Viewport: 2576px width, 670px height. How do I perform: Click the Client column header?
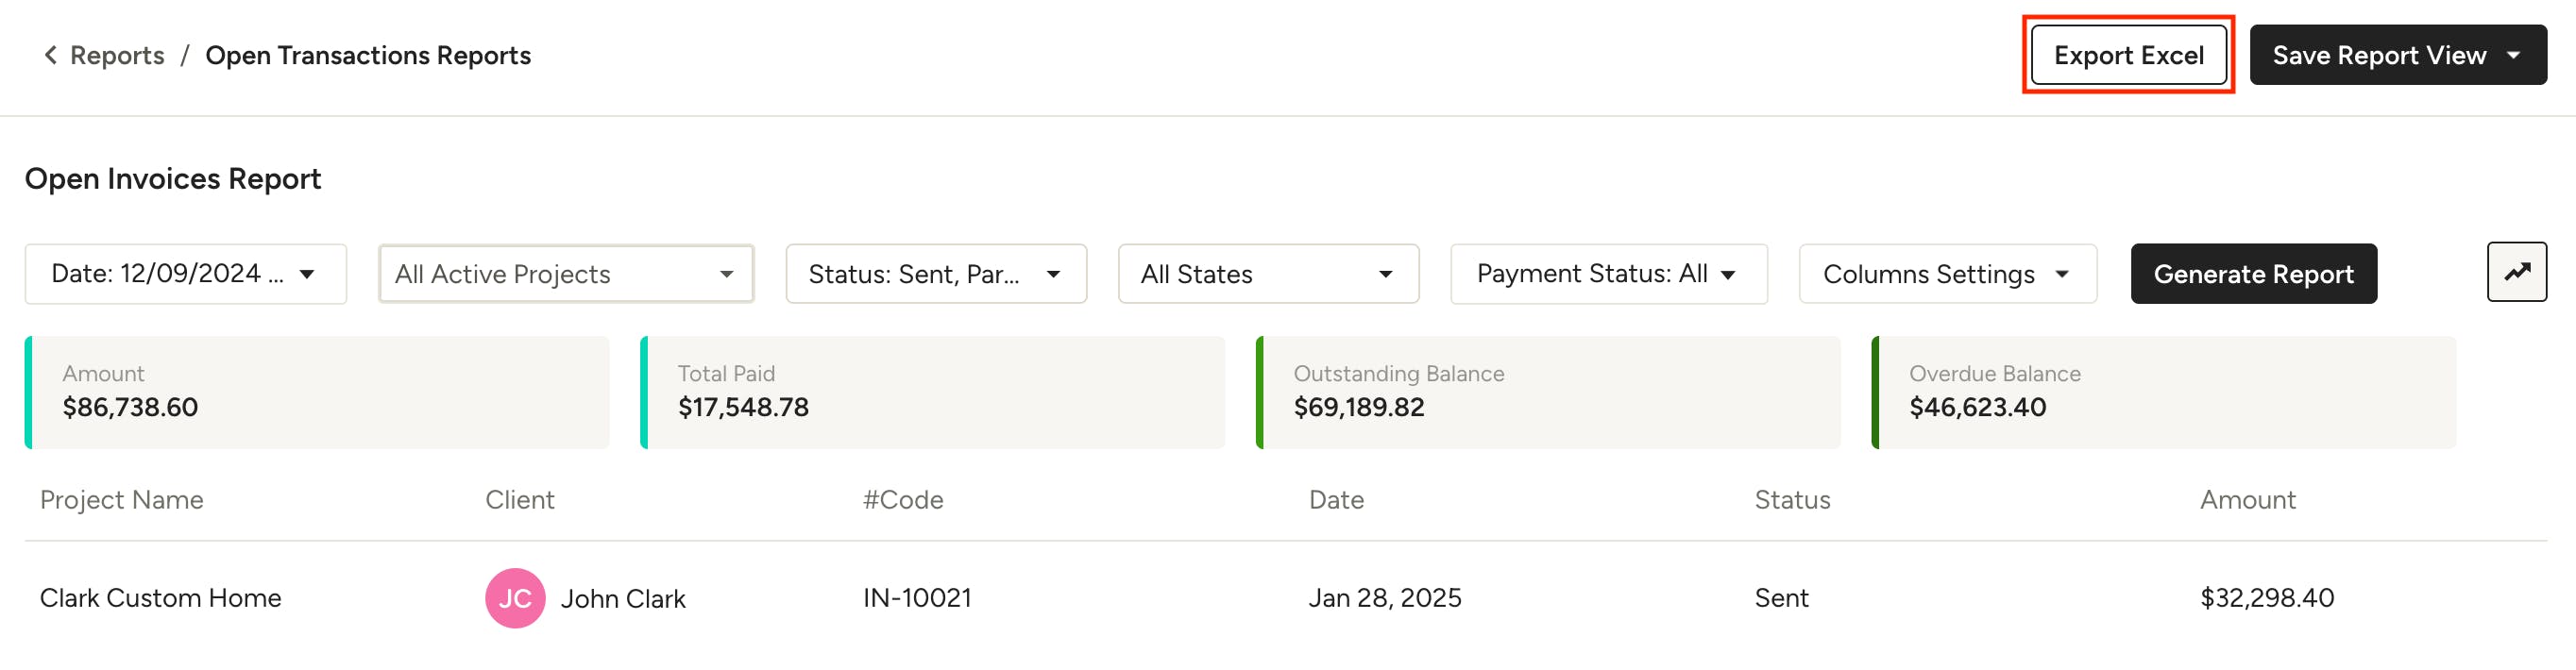click(x=519, y=500)
